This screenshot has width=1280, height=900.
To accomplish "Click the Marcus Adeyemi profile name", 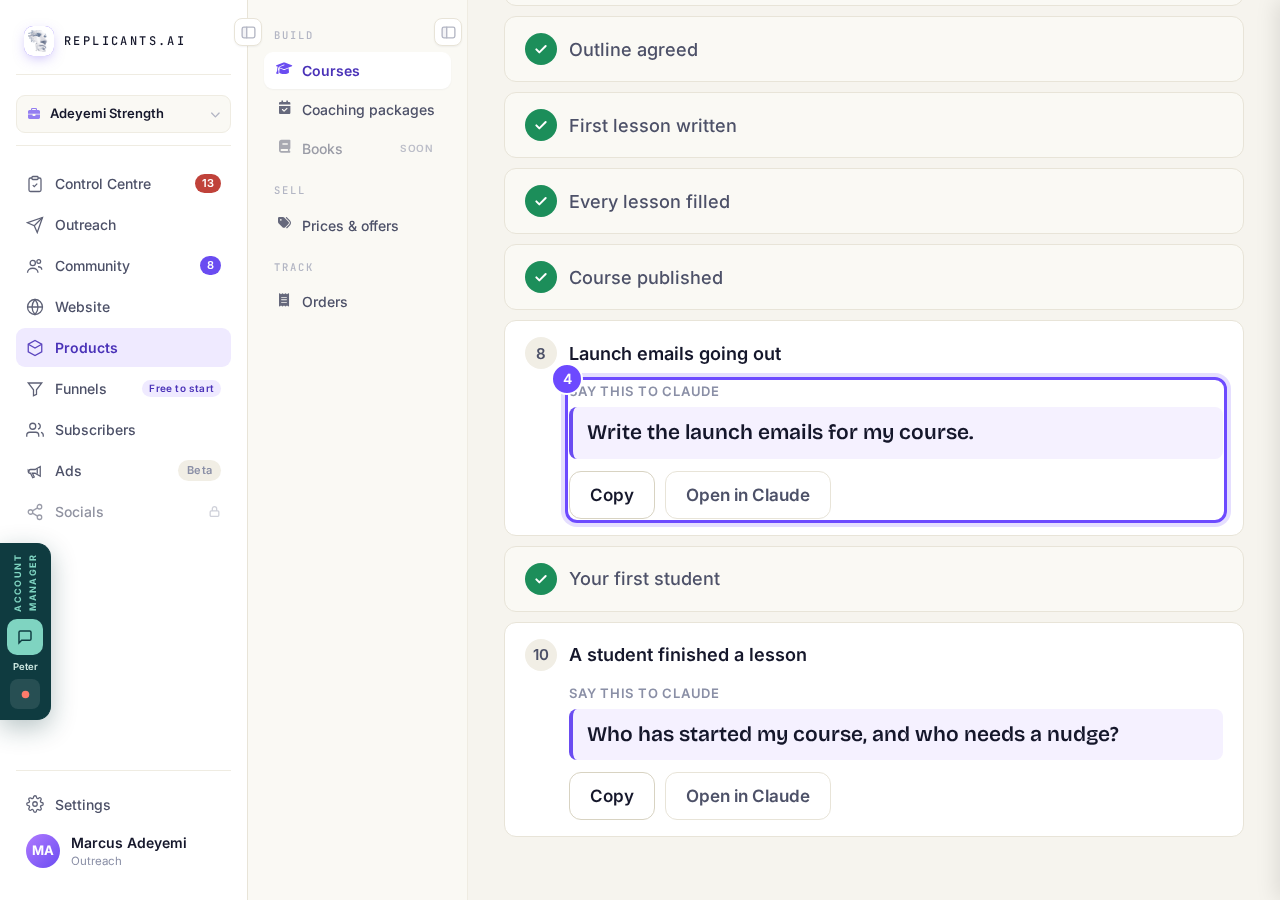I will [x=129, y=842].
